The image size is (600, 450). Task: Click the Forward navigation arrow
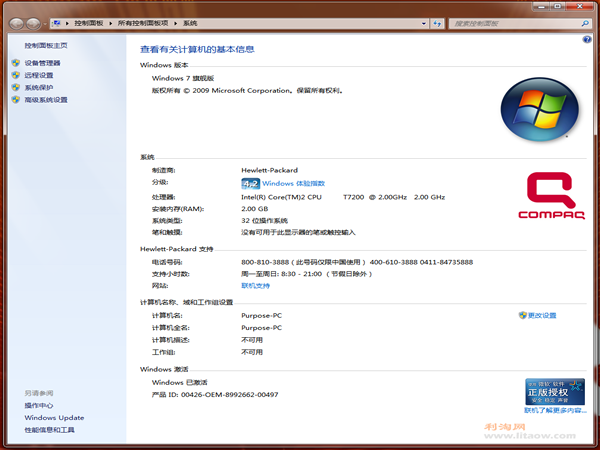(x=33, y=24)
